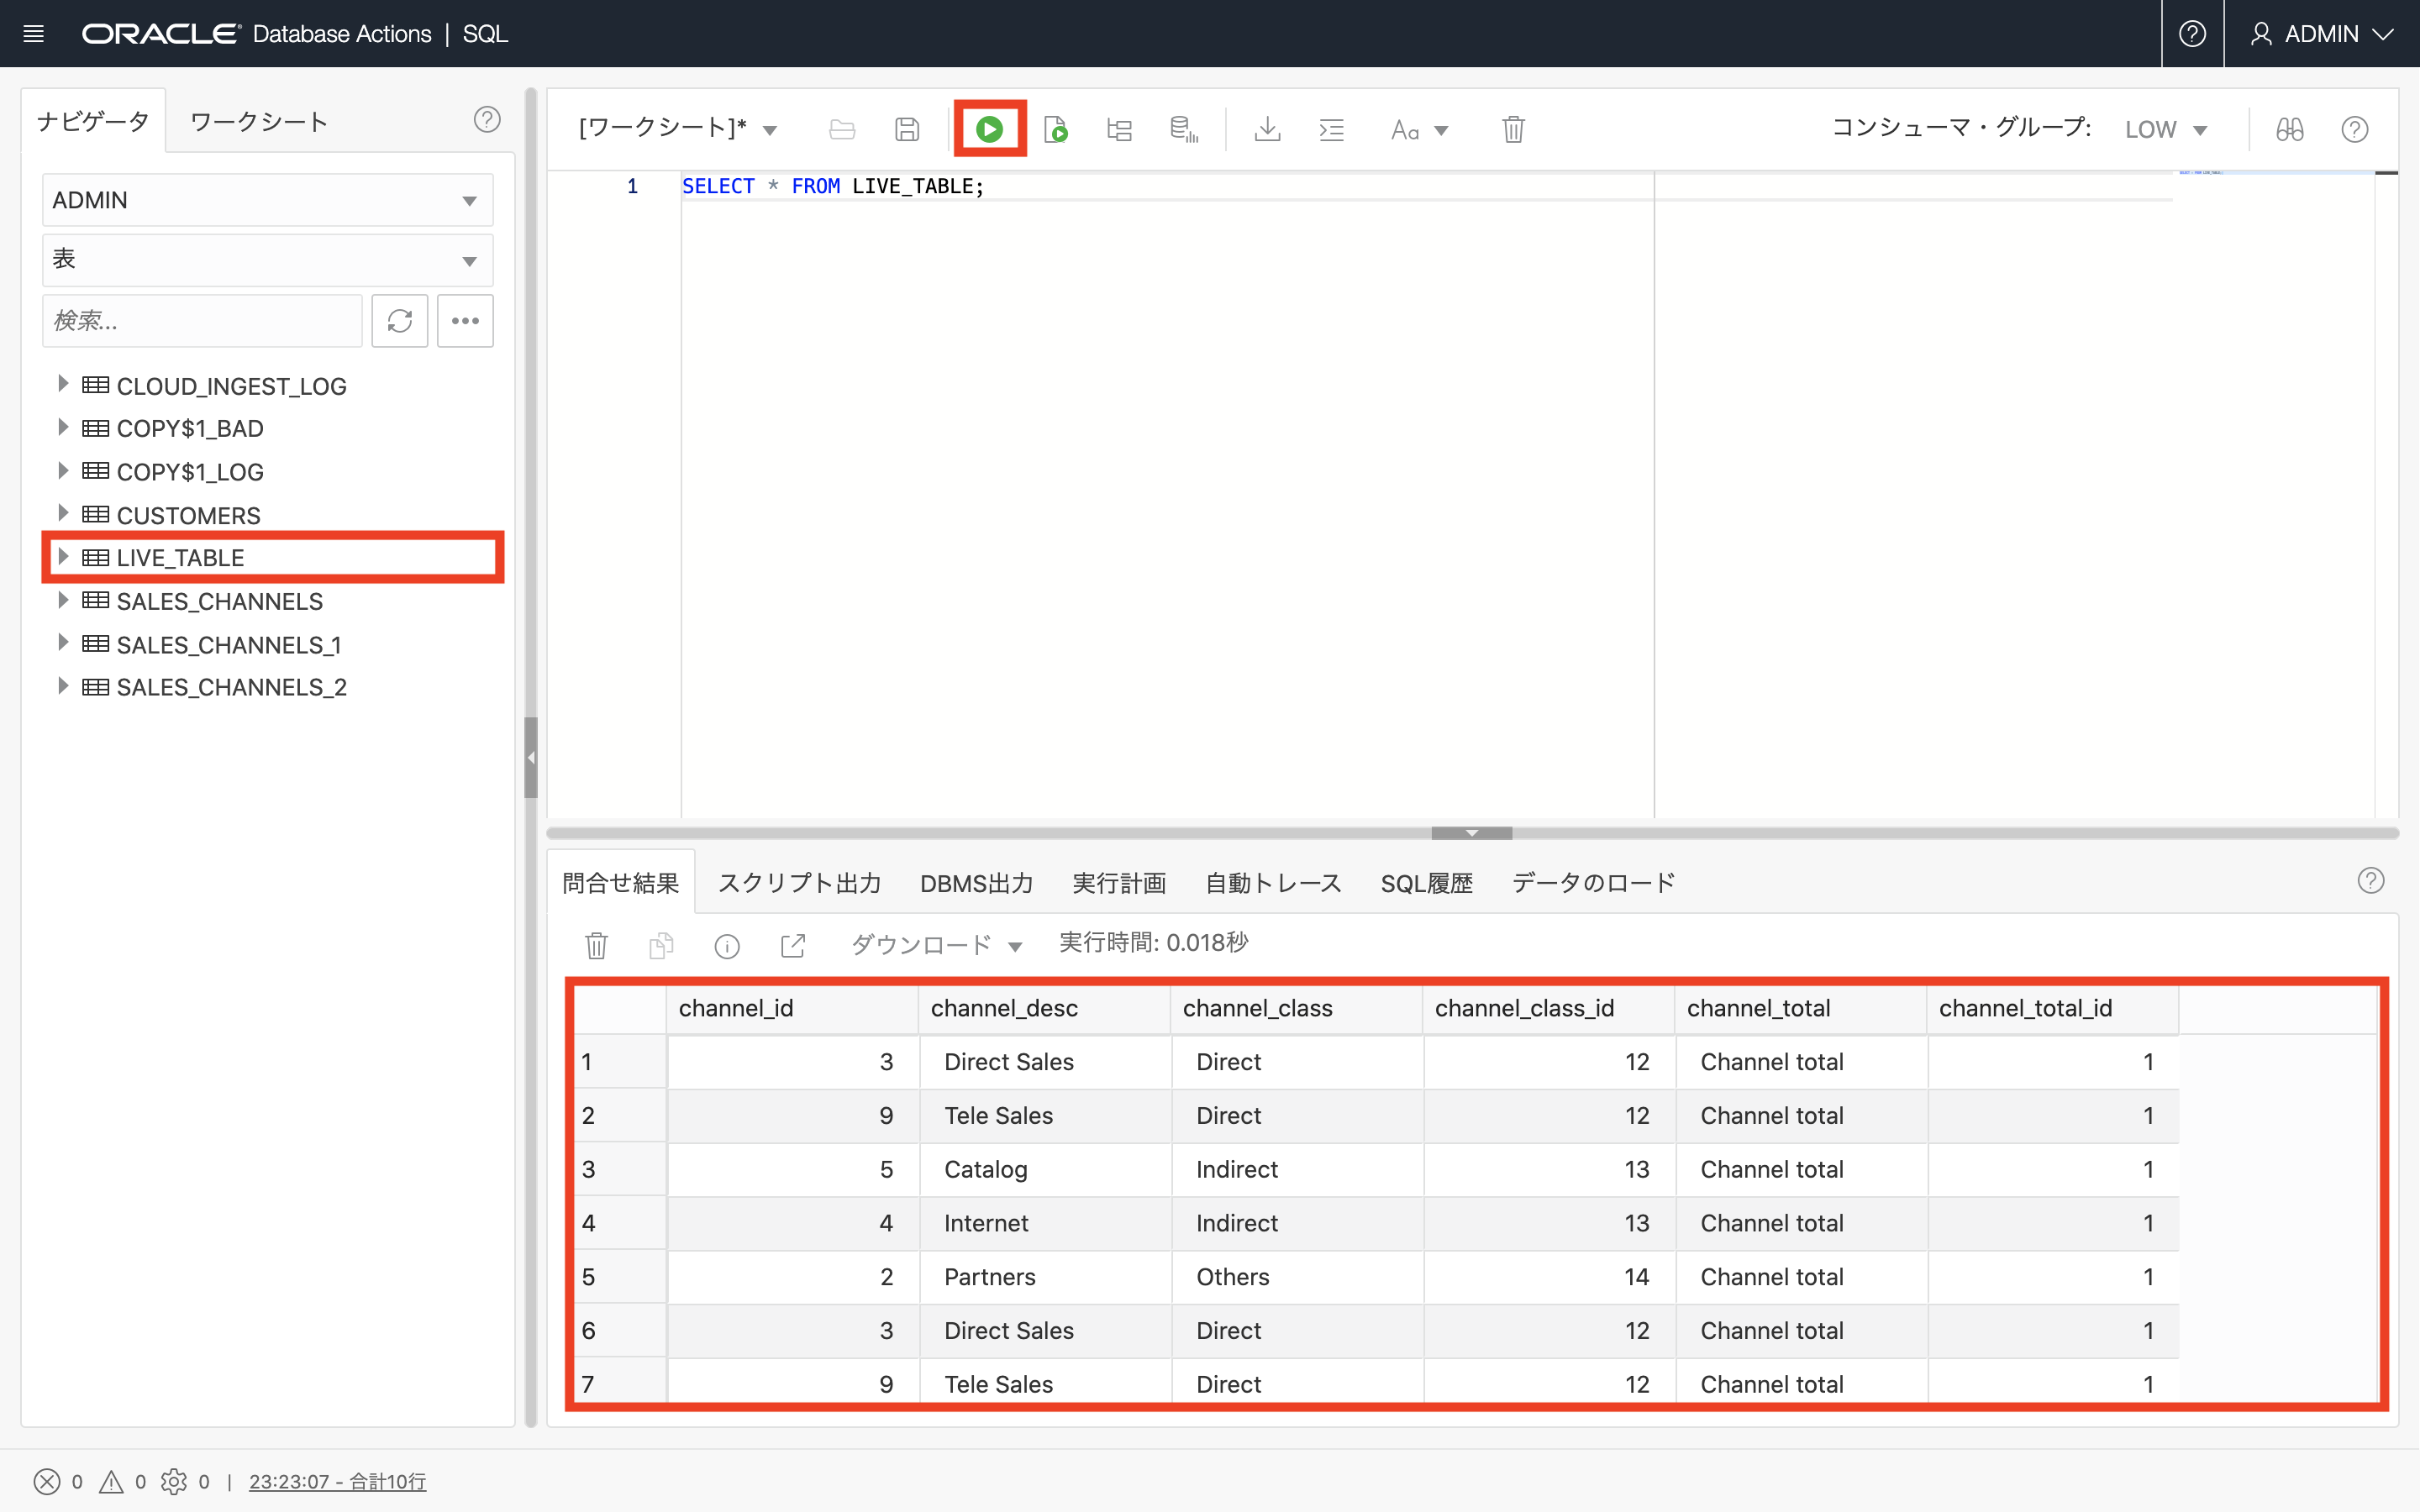This screenshot has width=2420, height=1512.
Task: Open the ADMIN schema dropdown
Action: pyautogui.click(x=267, y=200)
